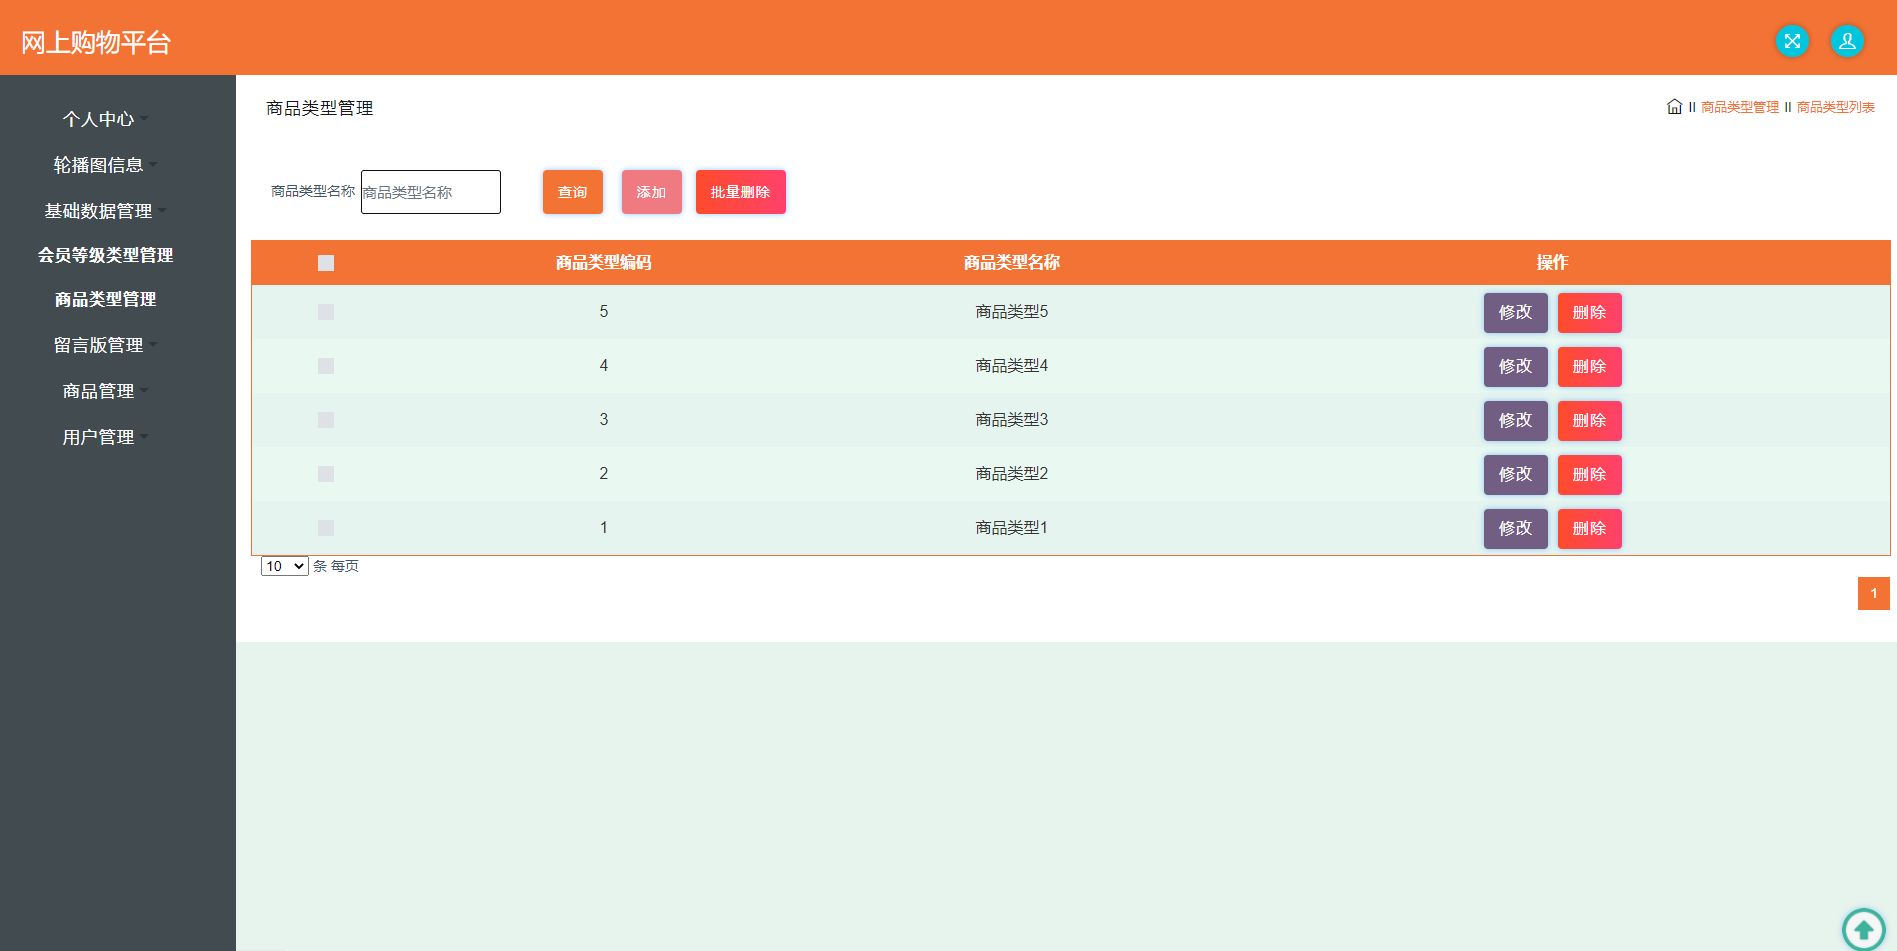Click code cell 5 in the table

[x=603, y=312]
